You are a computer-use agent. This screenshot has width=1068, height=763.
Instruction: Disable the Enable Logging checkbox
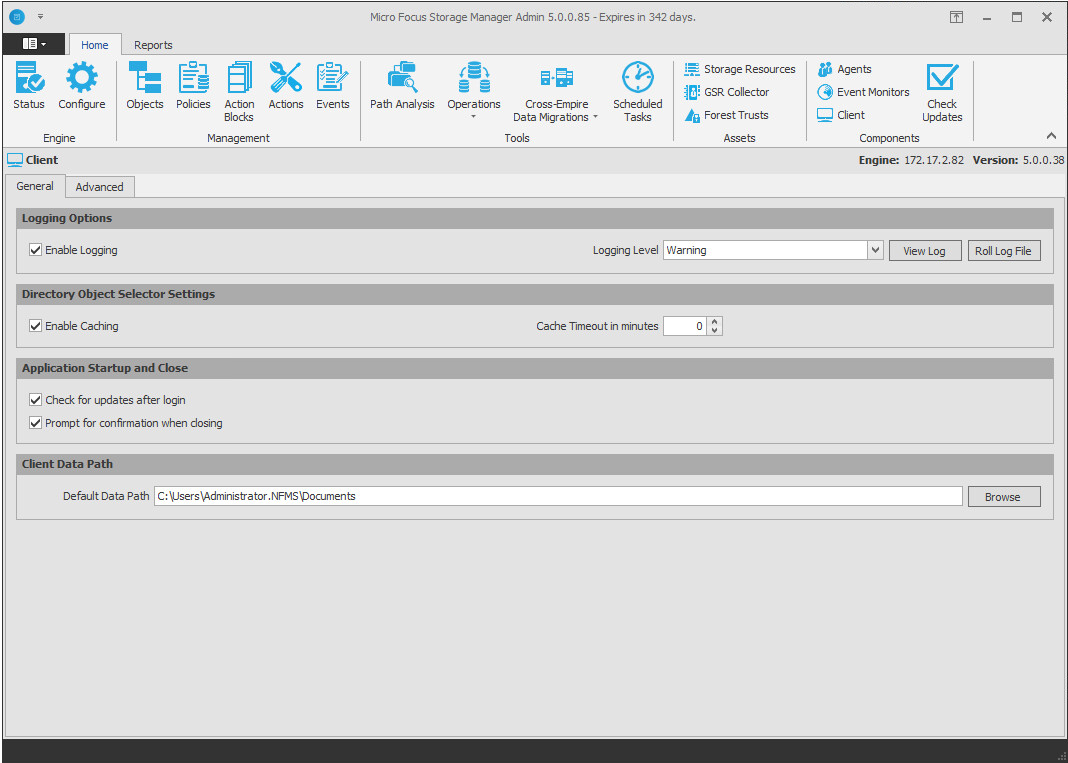(x=36, y=250)
